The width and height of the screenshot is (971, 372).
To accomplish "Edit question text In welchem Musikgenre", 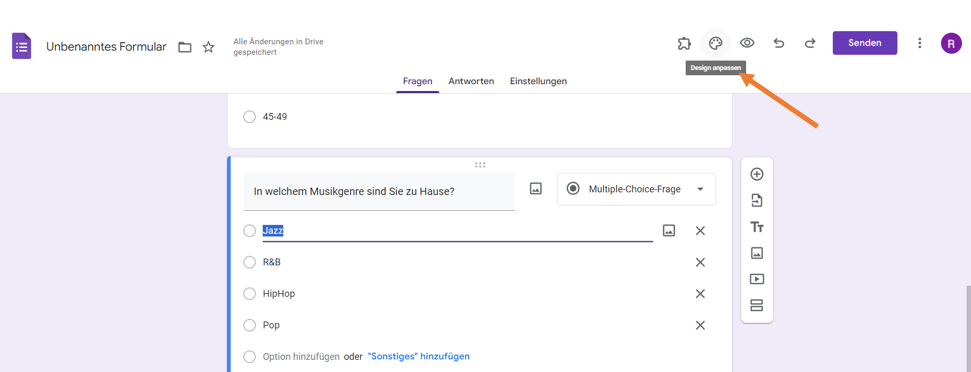I will click(379, 191).
